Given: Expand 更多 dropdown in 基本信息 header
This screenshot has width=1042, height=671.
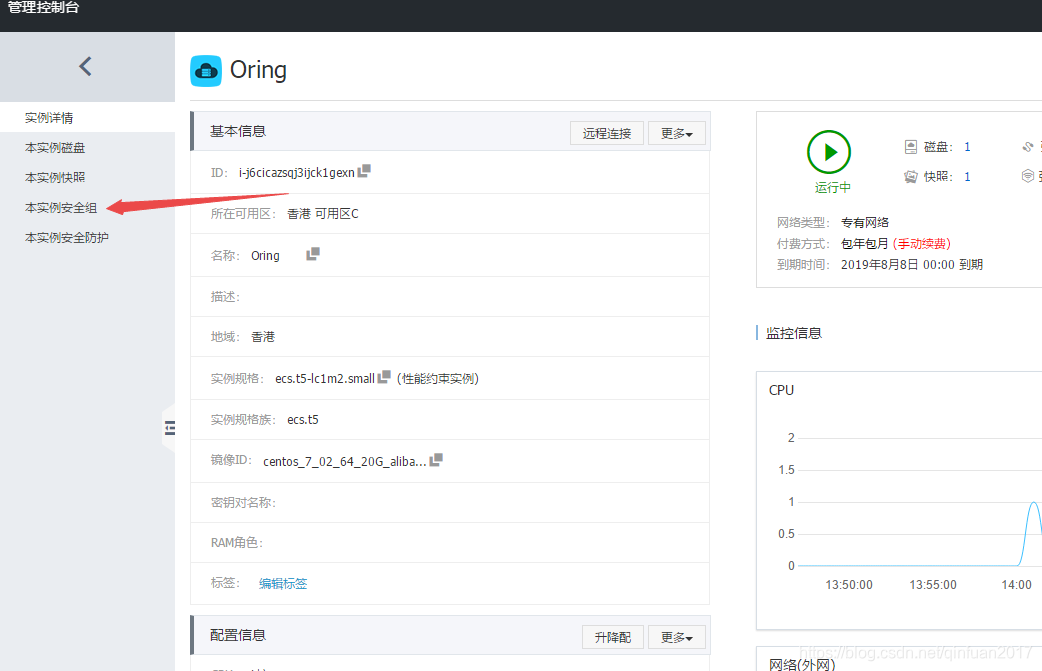Looking at the screenshot, I should pos(677,133).
